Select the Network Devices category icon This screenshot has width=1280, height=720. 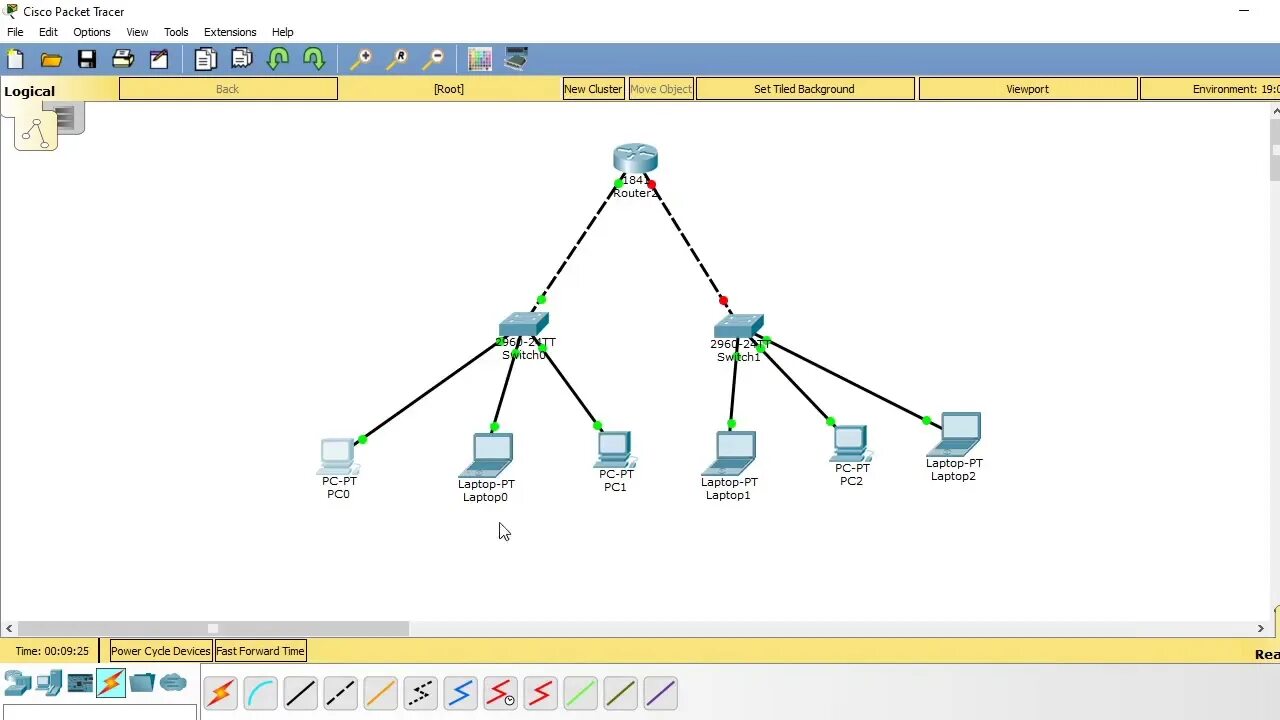coord(18,683)
